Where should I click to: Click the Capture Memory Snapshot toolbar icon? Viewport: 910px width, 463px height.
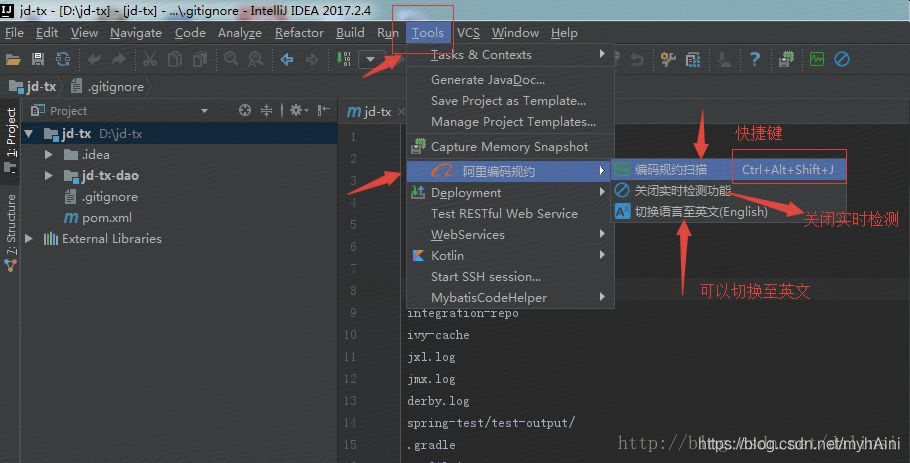786,59
